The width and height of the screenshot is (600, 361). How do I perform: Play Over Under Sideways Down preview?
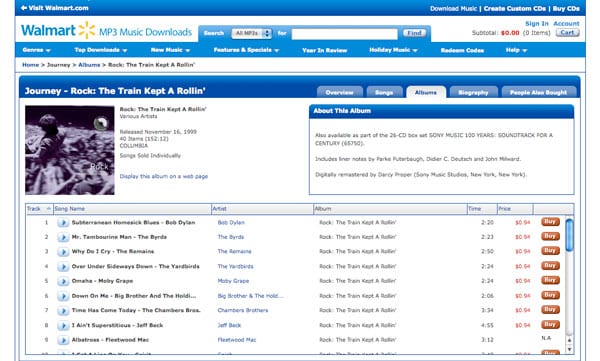[63, 266]
